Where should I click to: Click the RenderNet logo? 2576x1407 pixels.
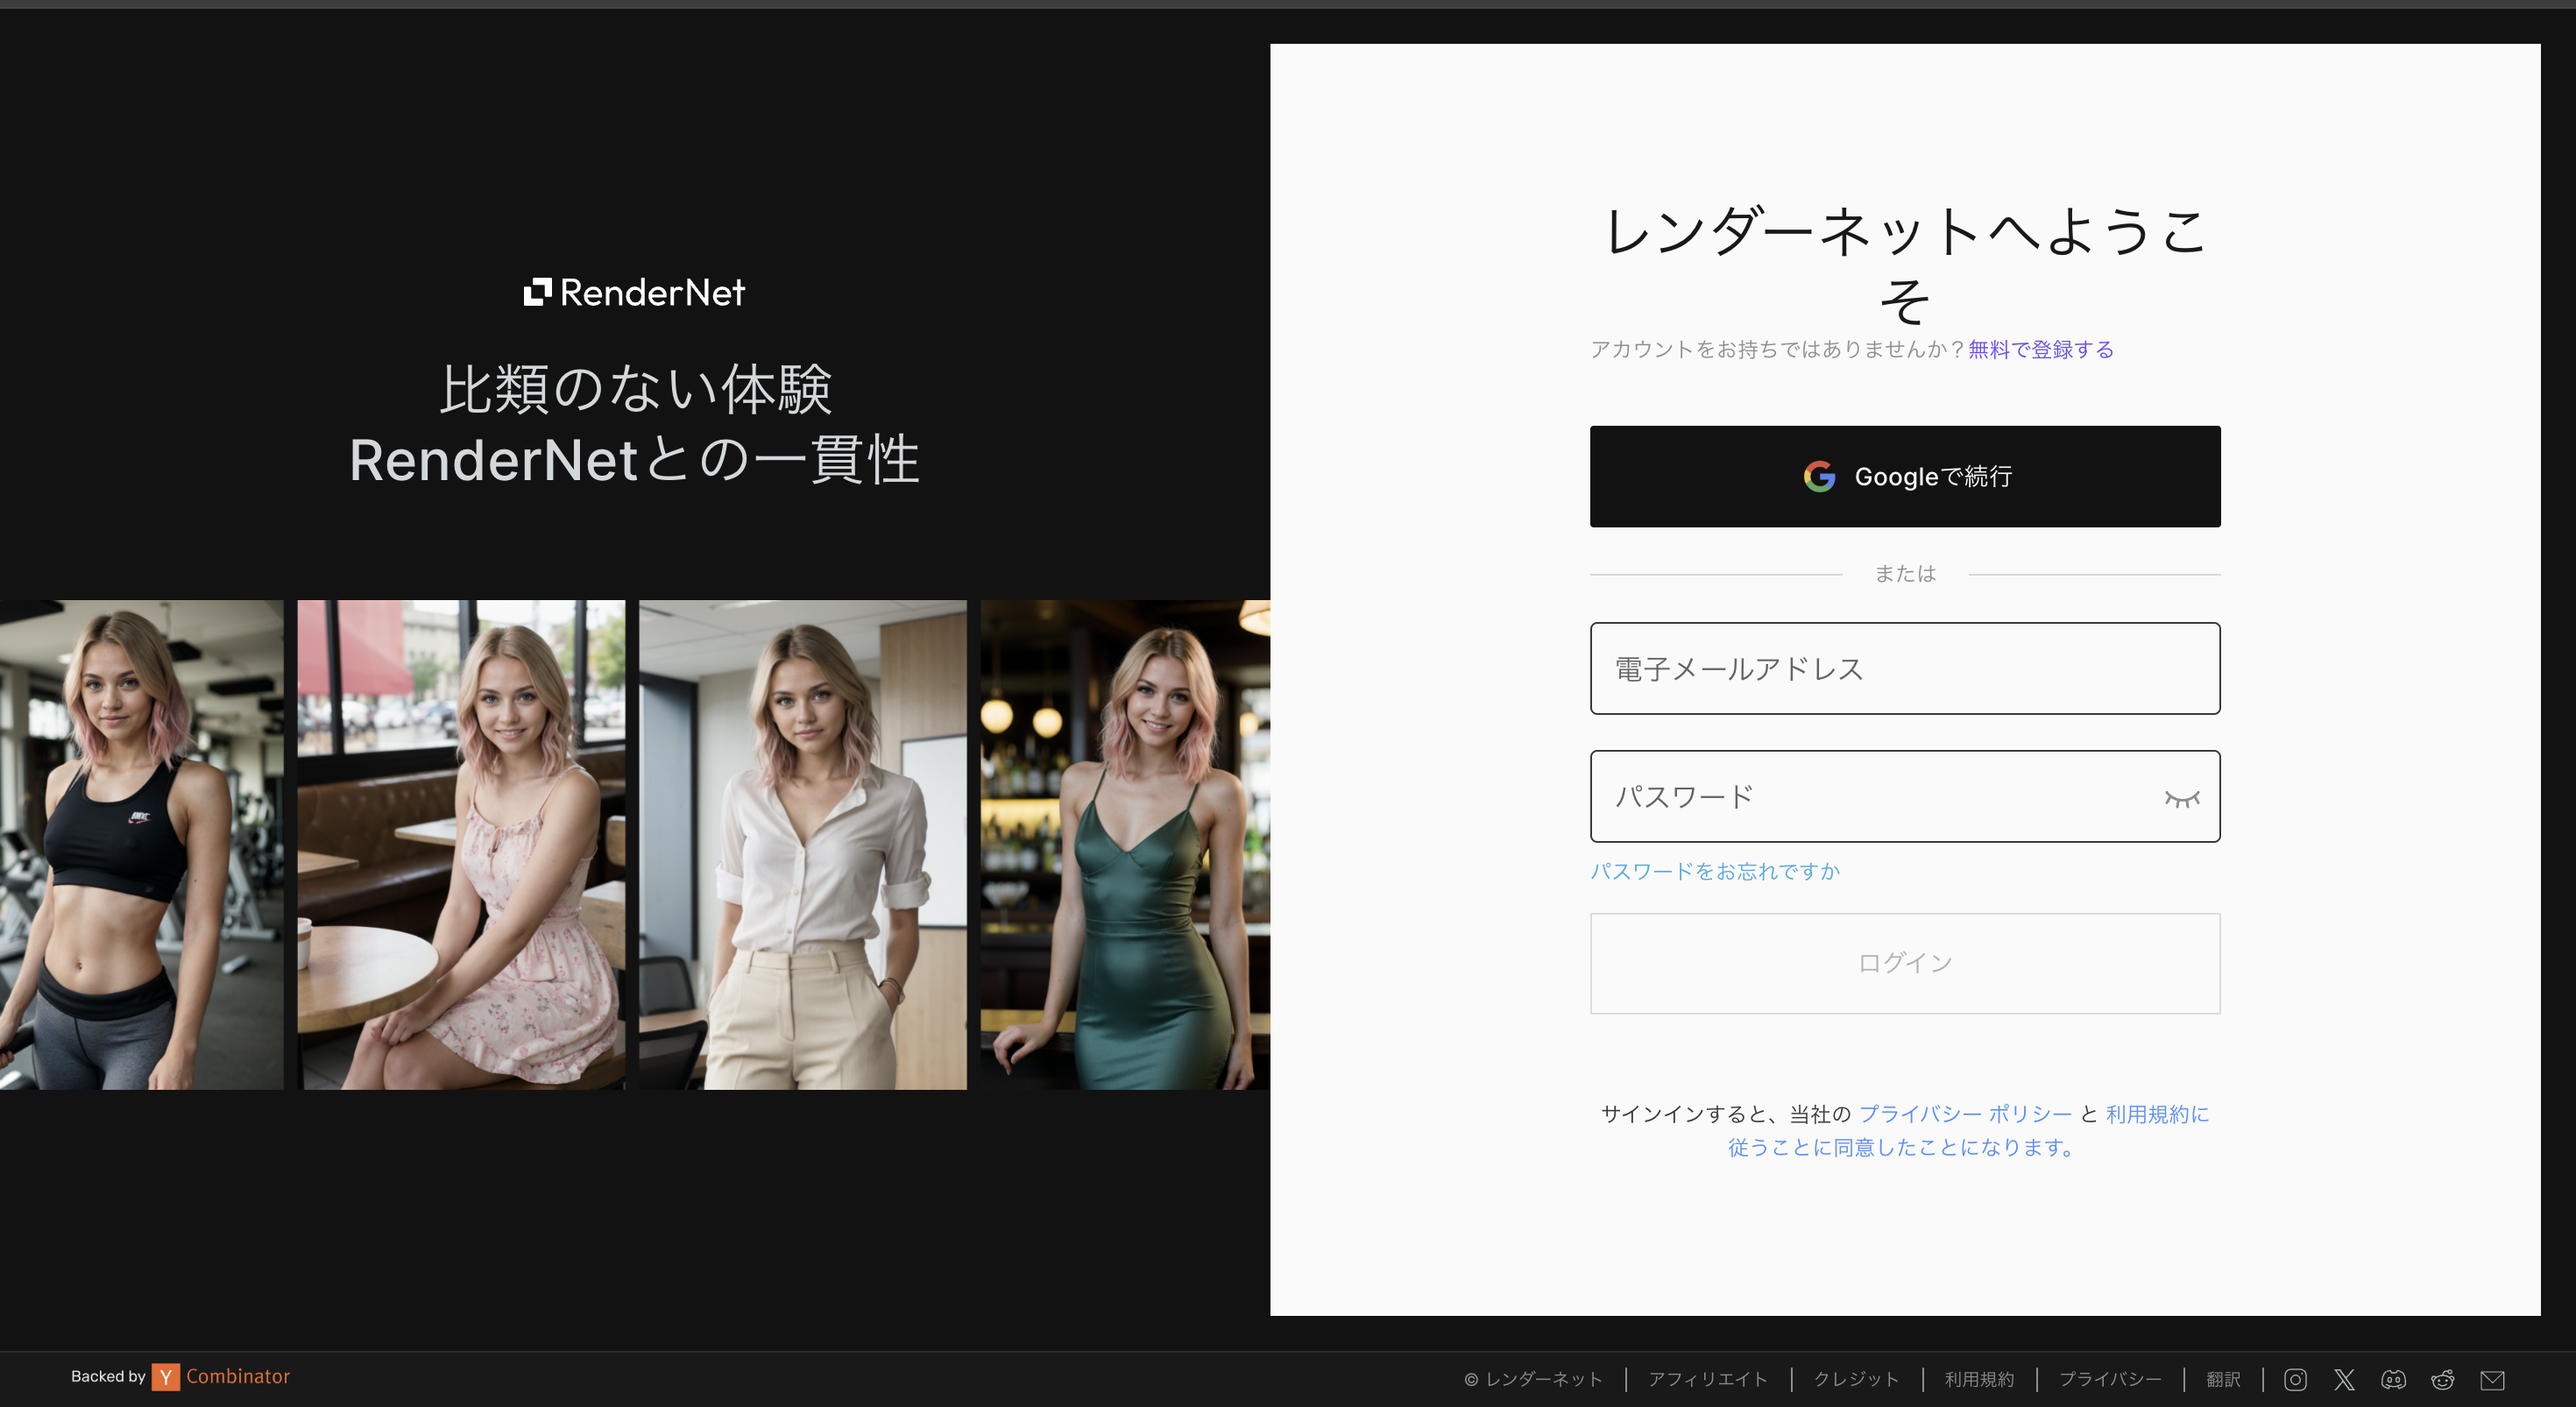point(634,292)
